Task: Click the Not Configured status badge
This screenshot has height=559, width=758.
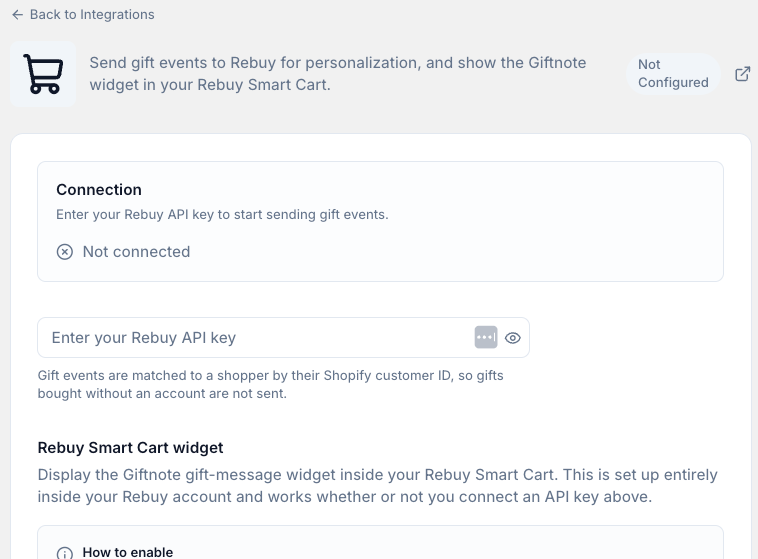Action: click(673, 74)
